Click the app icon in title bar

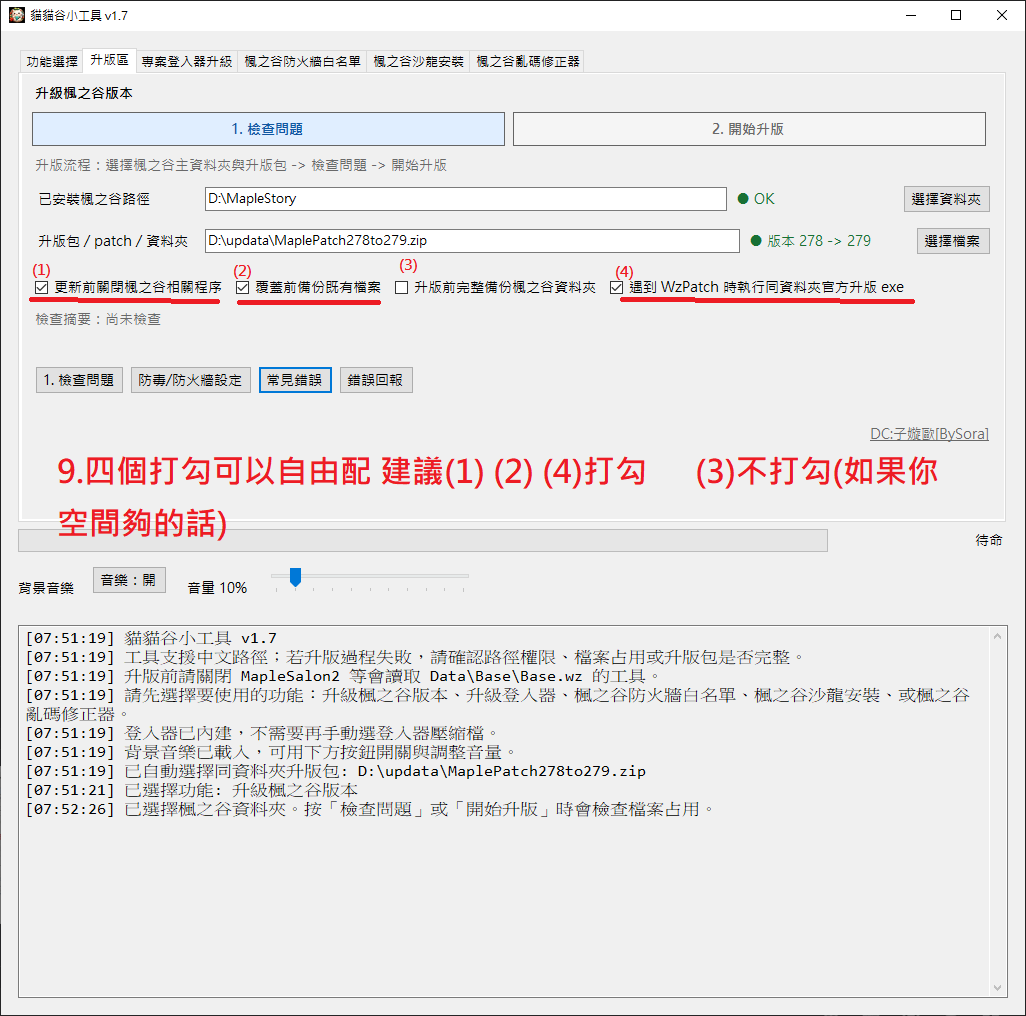[x=16, y=15]
